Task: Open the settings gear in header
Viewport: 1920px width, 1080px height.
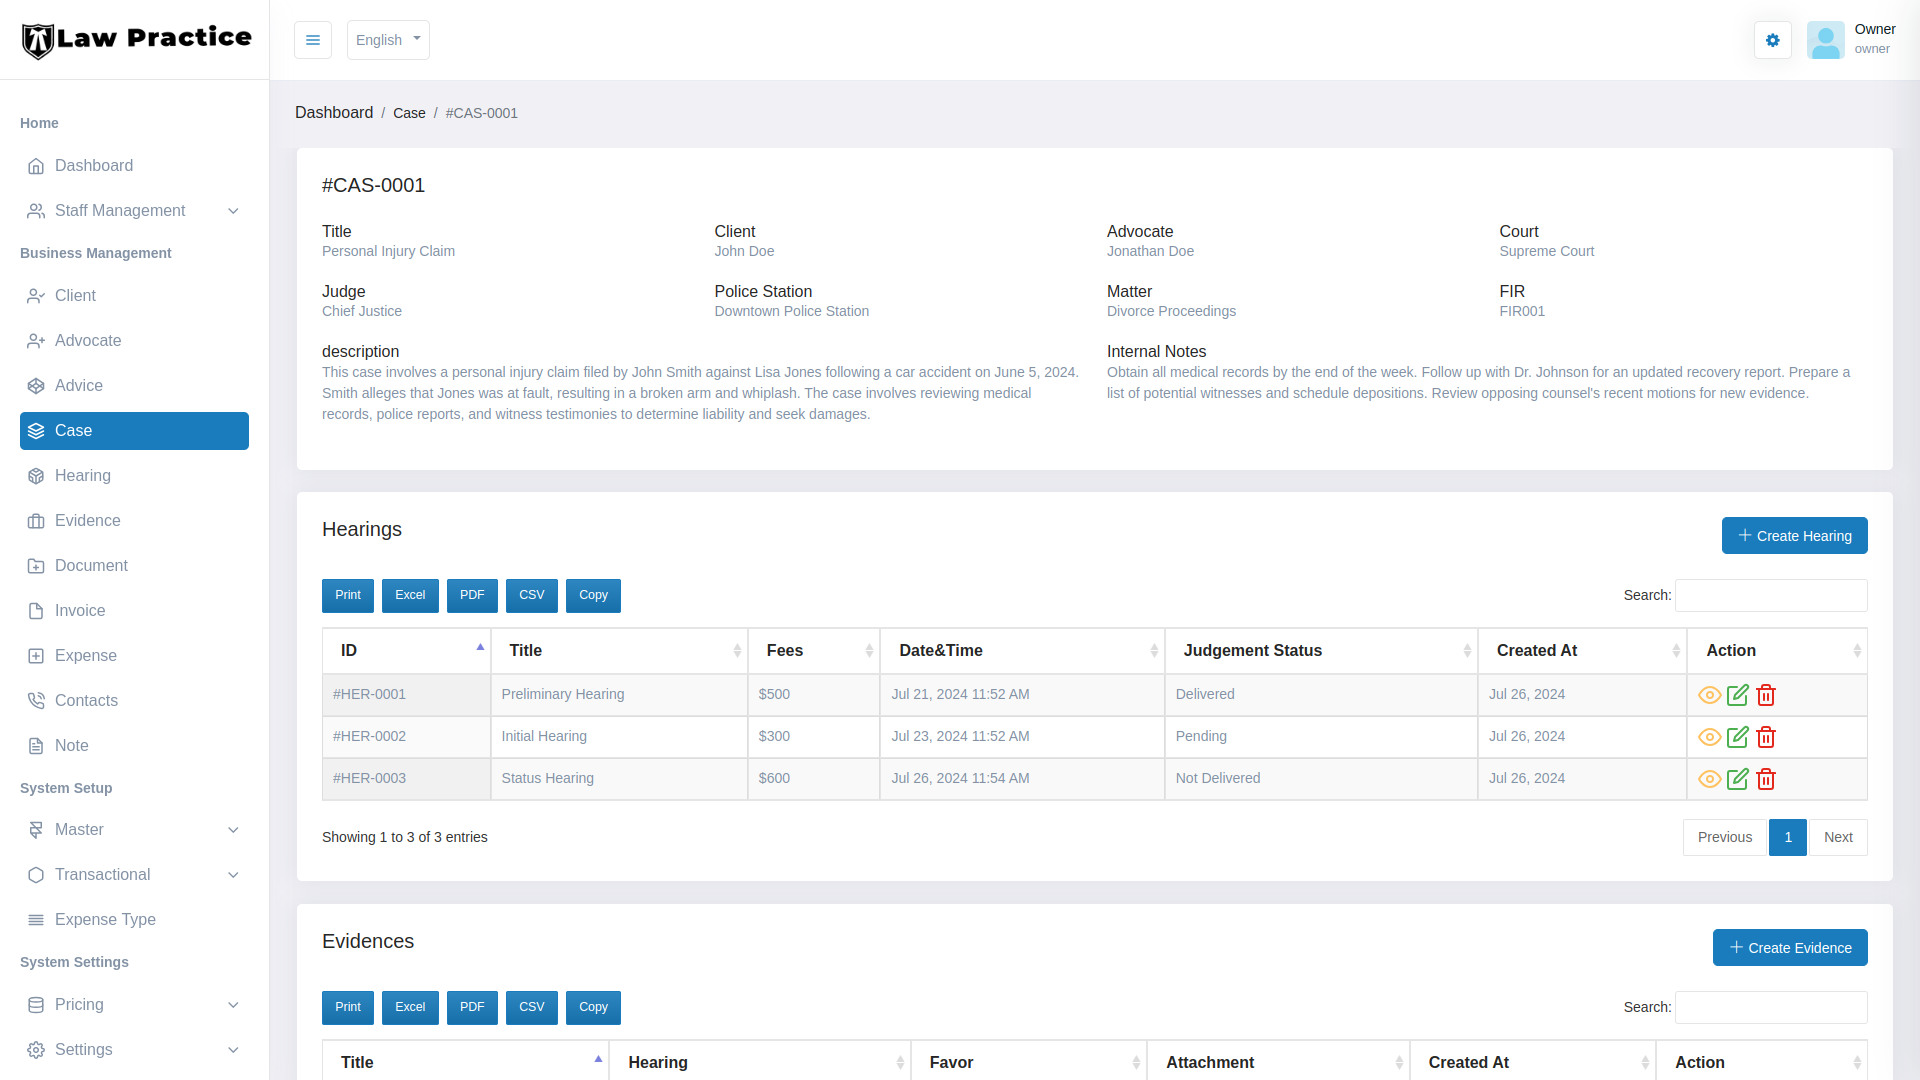Action: [1772, 40]
